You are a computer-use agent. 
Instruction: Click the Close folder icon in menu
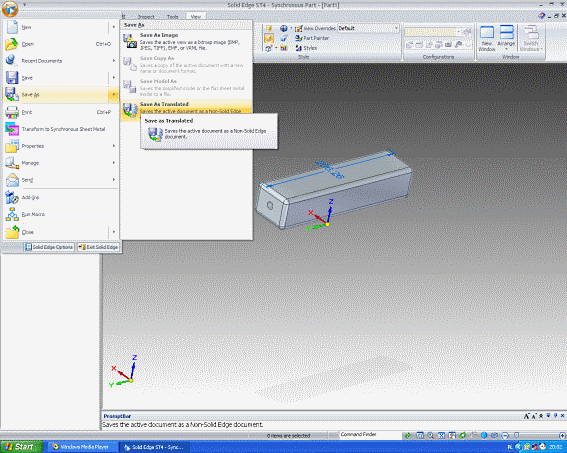coord(12,232)
